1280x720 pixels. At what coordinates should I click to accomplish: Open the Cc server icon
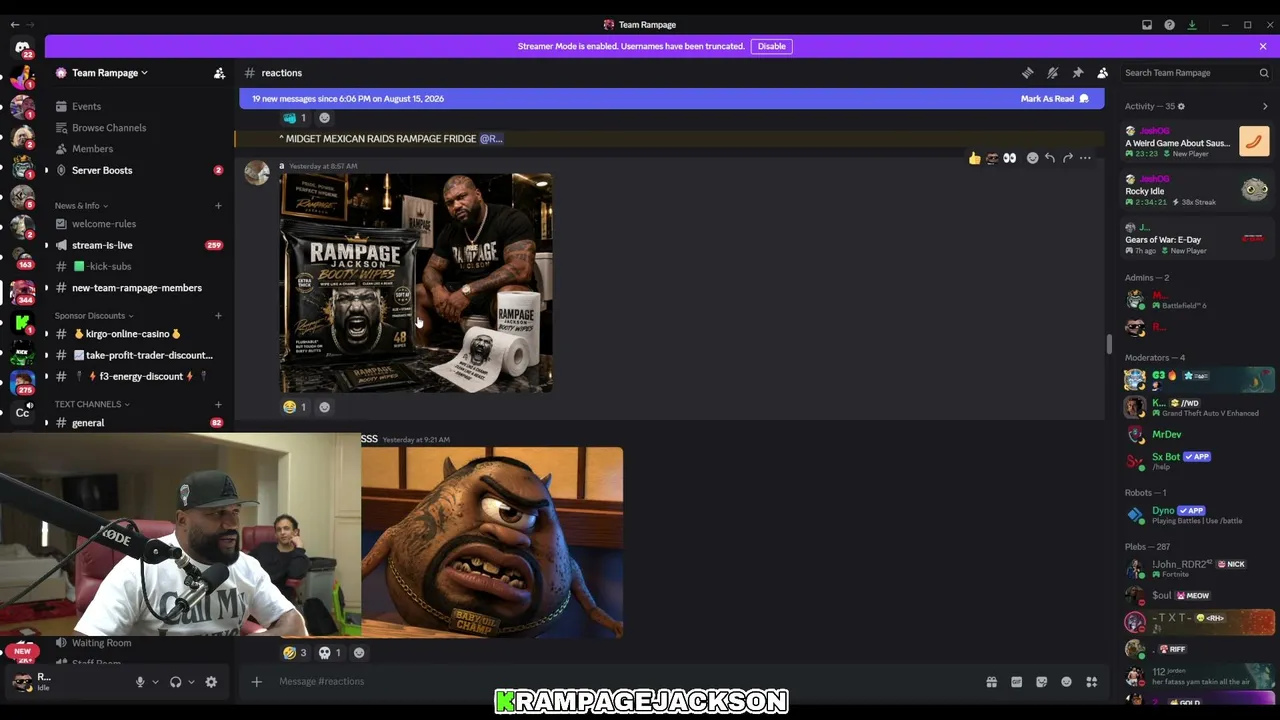[x=22, y=412]
